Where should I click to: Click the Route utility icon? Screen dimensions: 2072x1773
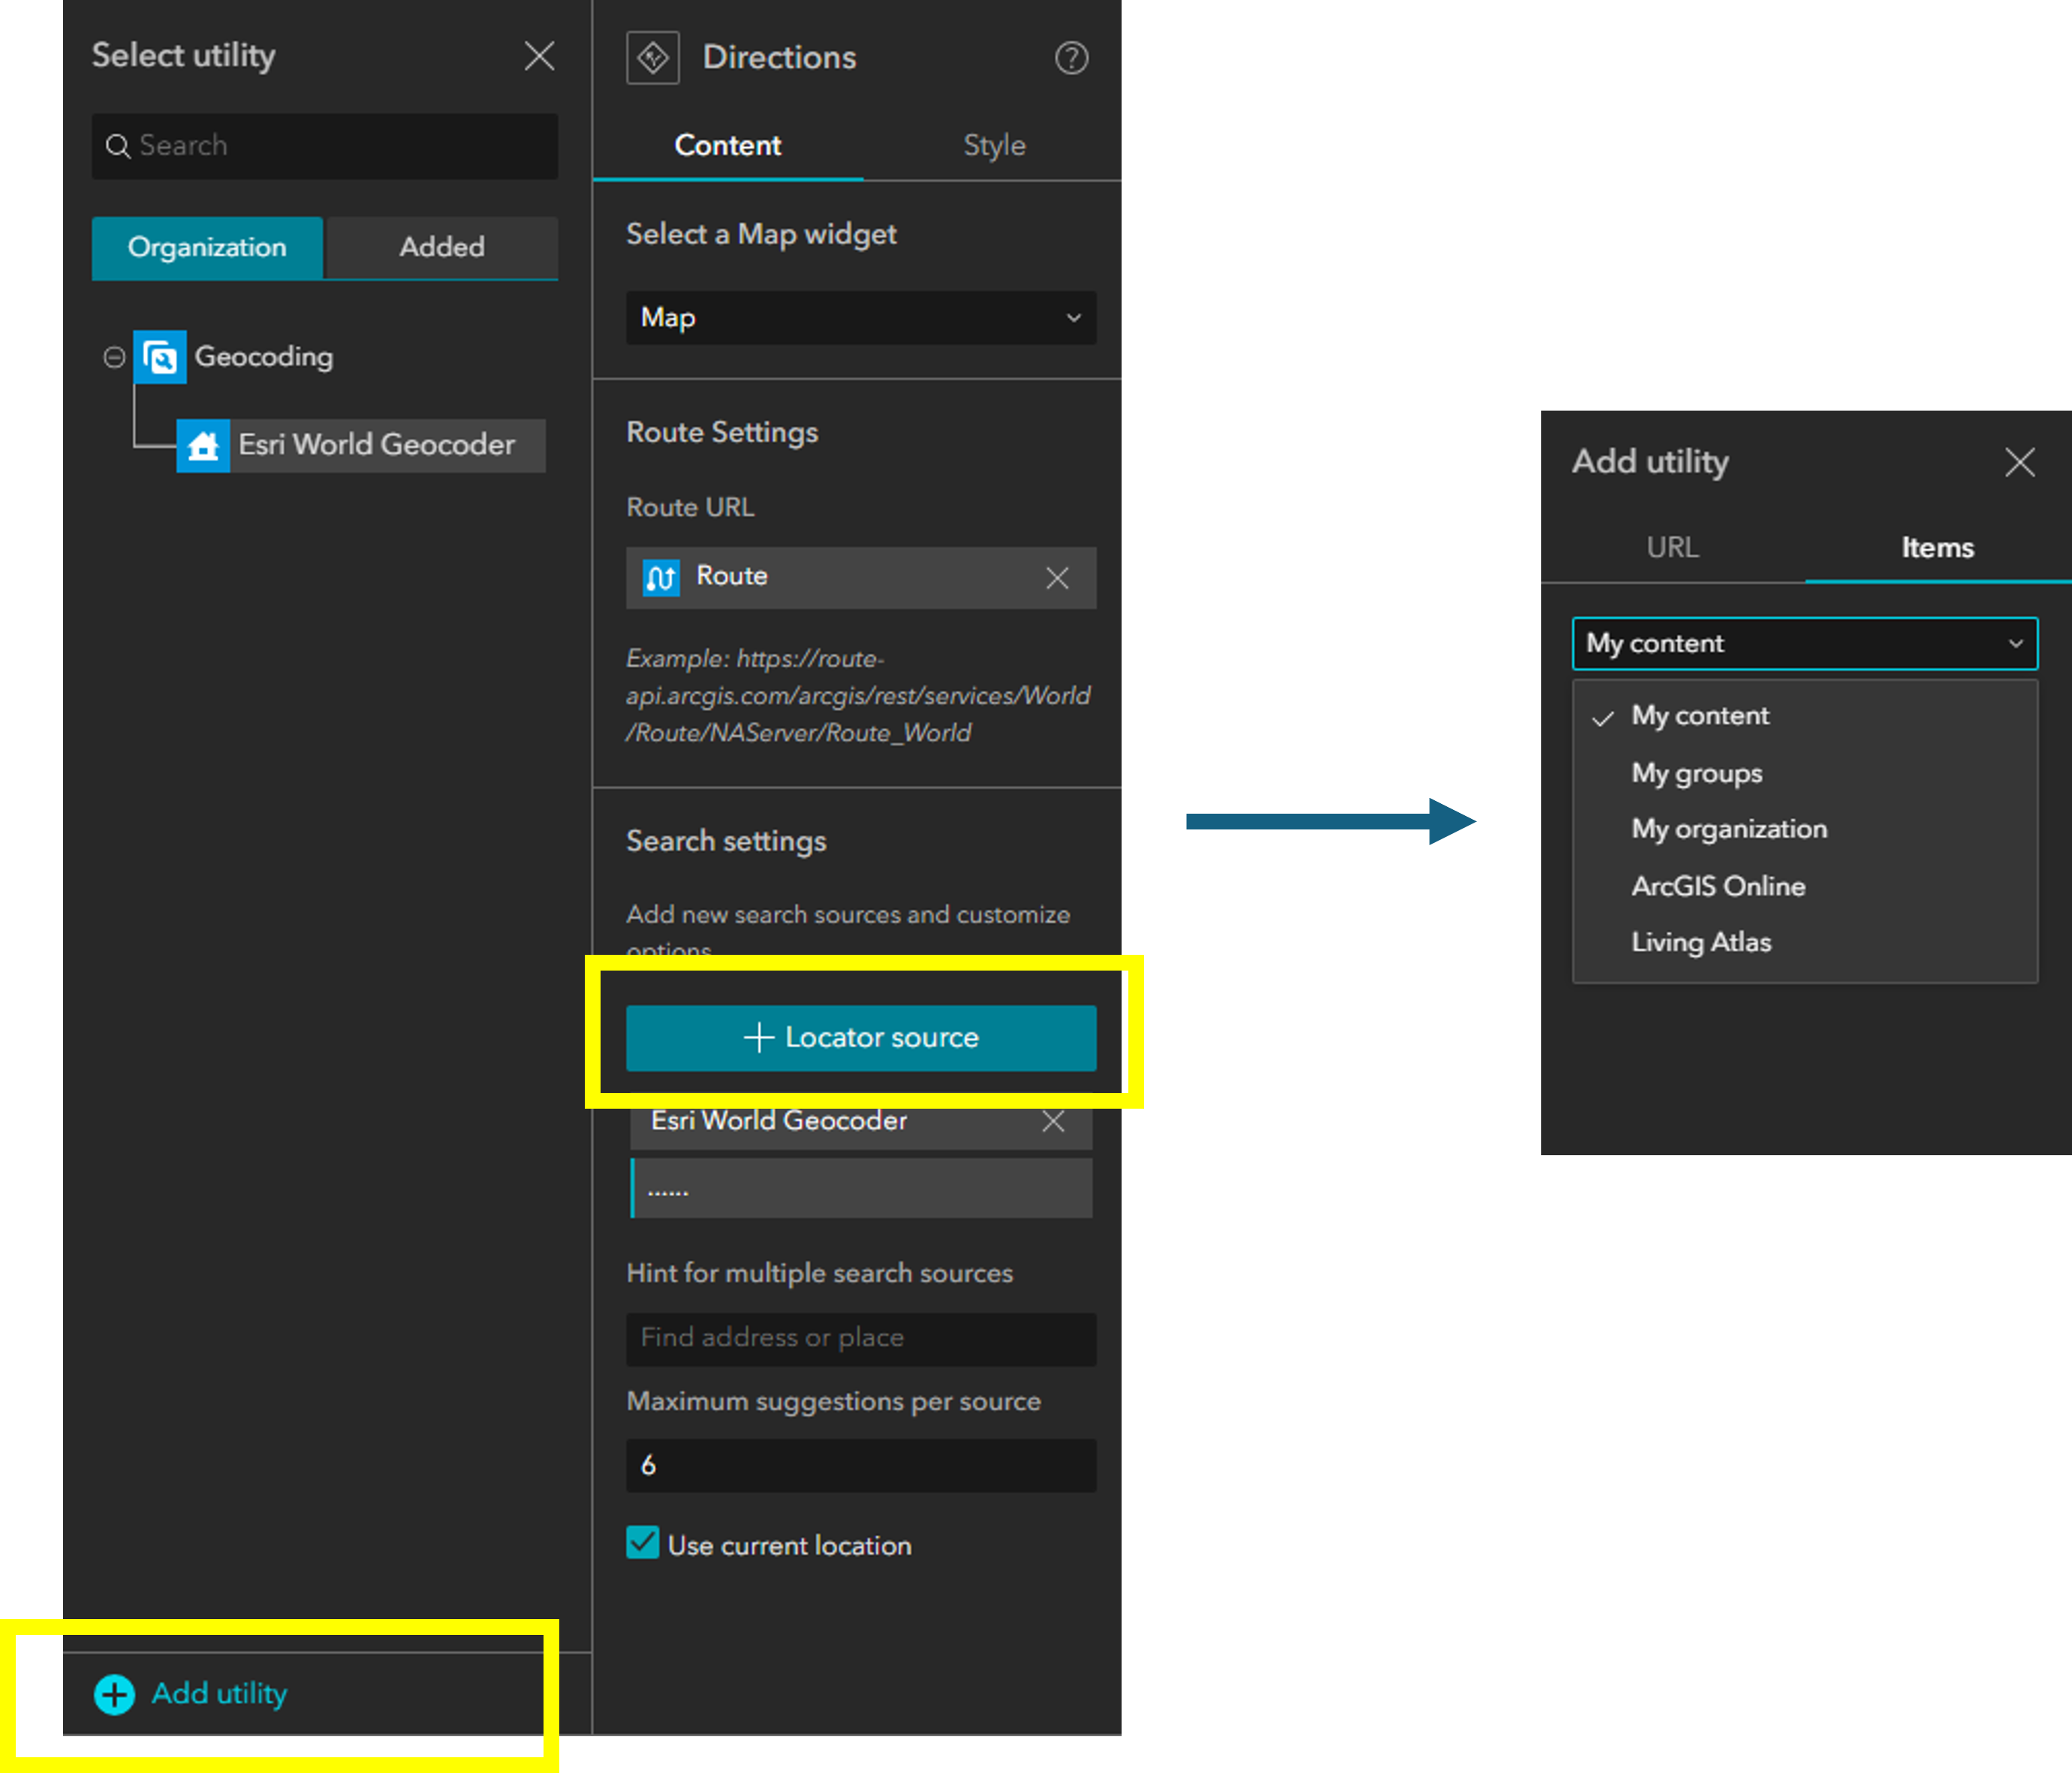point(660,577)
